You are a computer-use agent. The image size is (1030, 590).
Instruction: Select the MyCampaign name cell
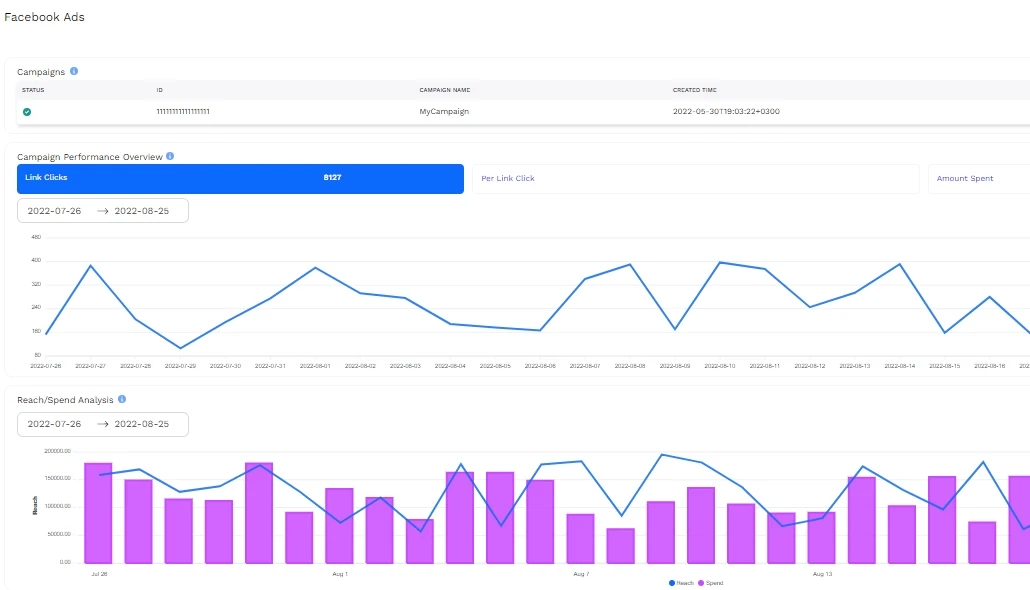click(444, 112)
